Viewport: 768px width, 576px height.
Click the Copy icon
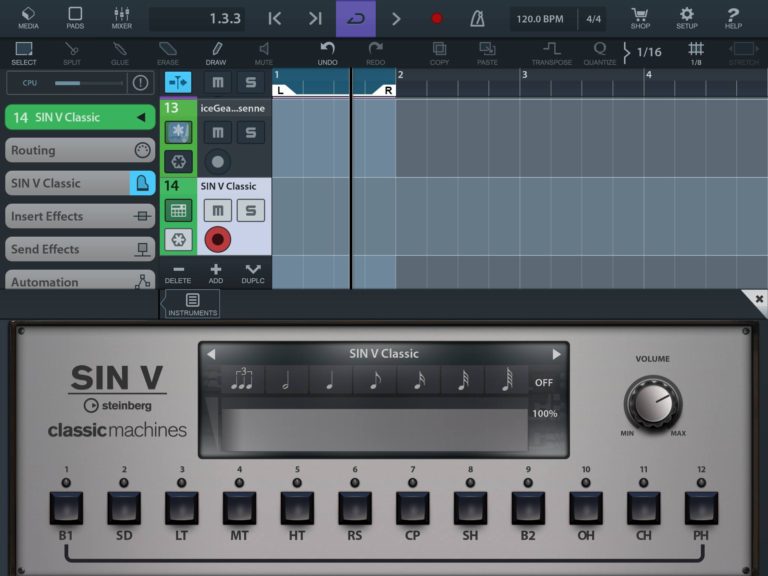pos(439,53)
